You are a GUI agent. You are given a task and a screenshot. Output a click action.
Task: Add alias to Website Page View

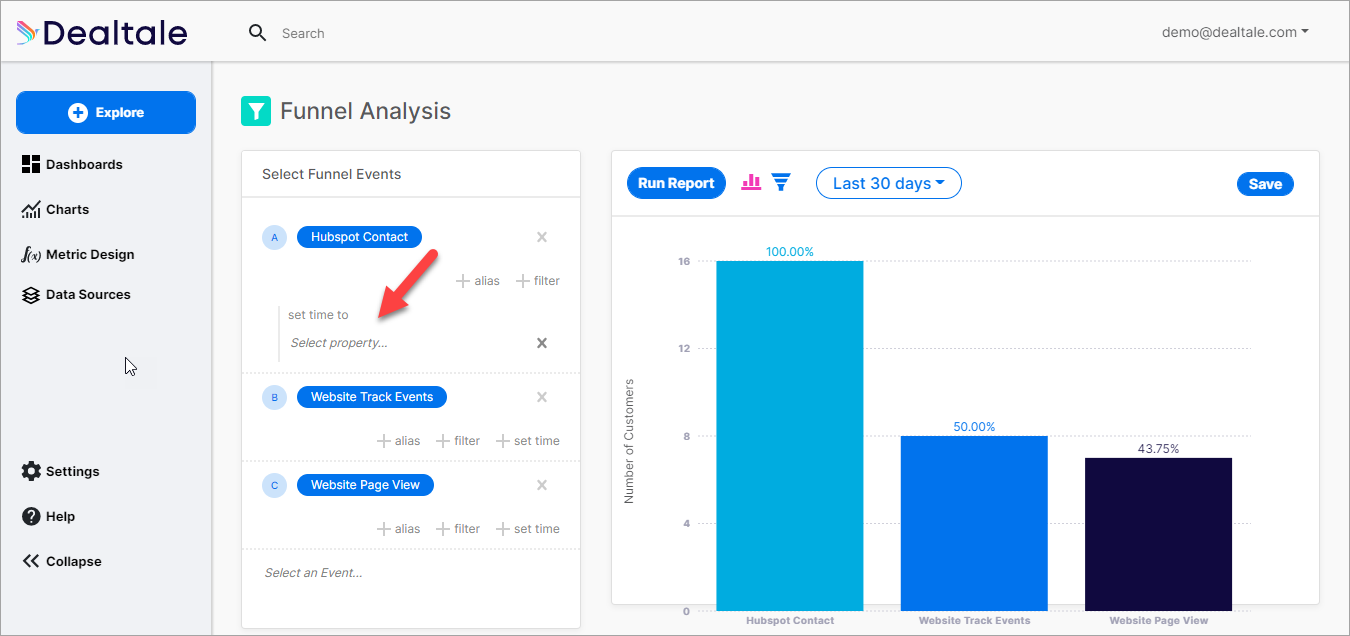[398, 529]
